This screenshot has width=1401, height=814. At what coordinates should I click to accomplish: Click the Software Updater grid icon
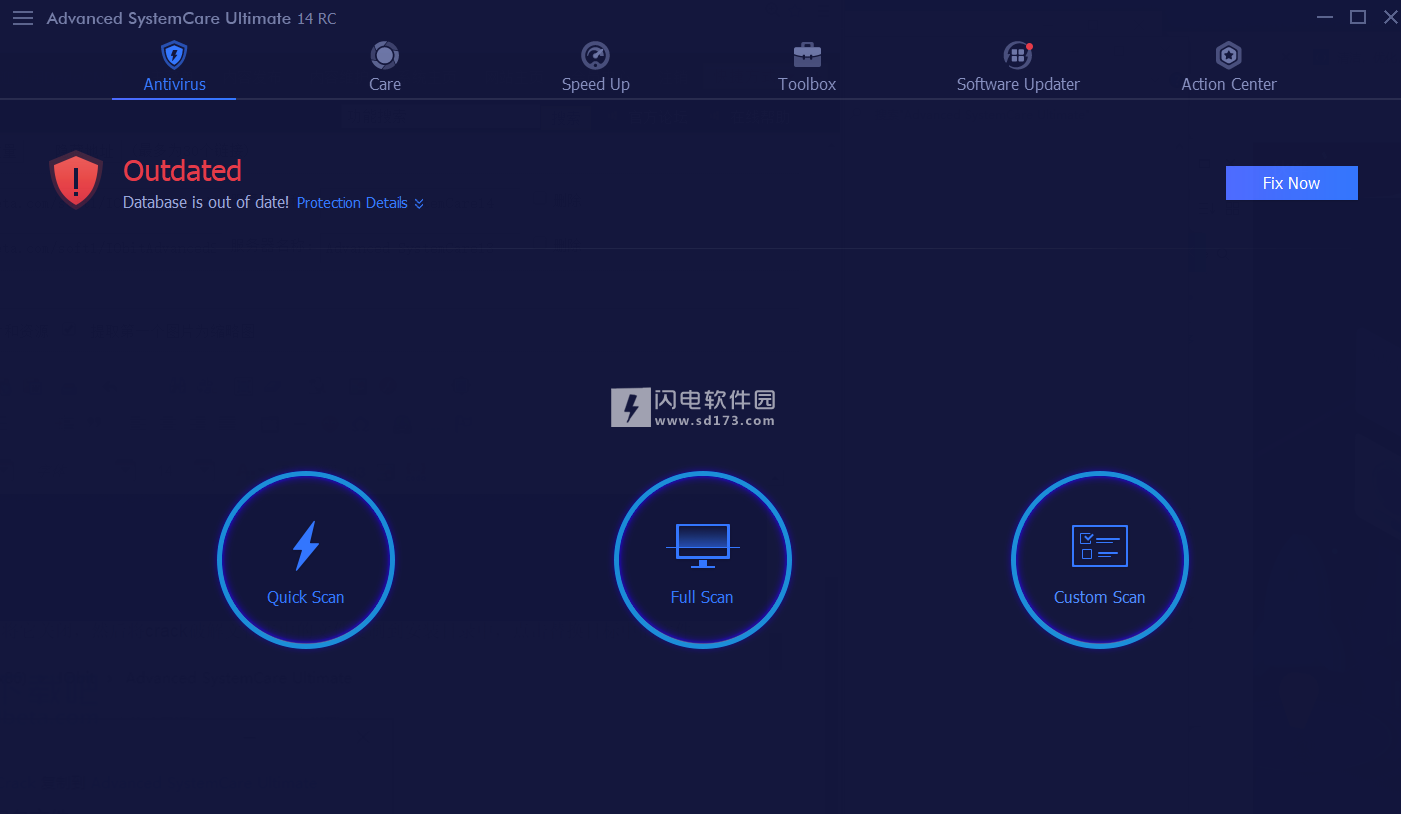point(1018,54)
